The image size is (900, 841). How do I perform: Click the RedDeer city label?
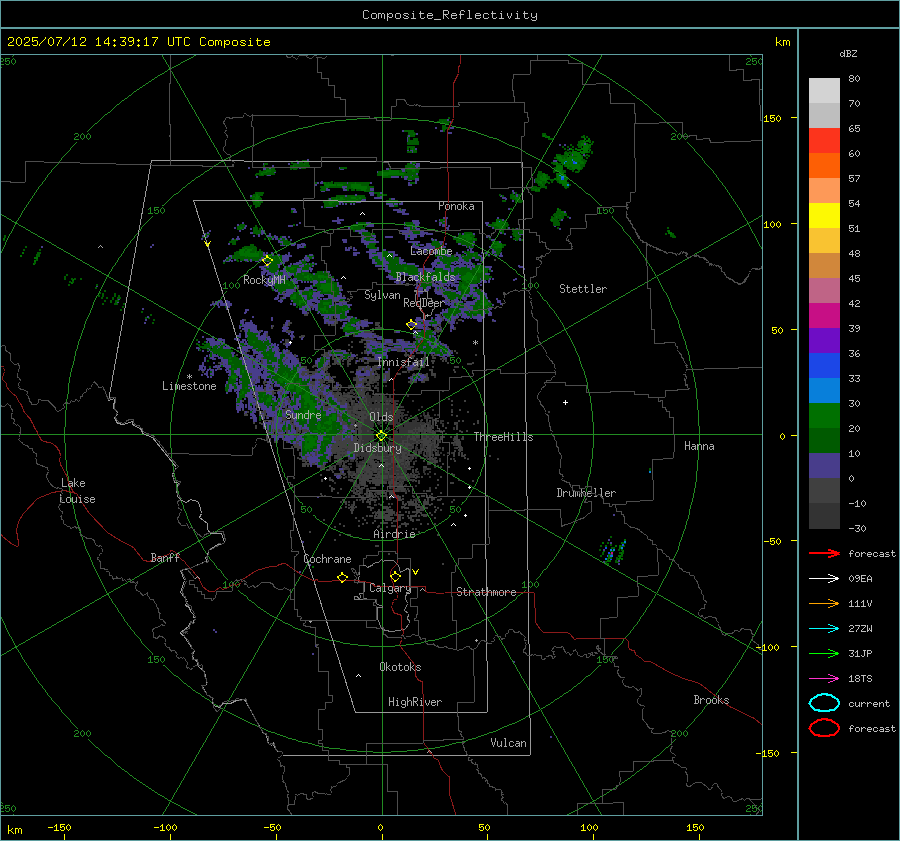pyautogui.click(x=424, y=303)
